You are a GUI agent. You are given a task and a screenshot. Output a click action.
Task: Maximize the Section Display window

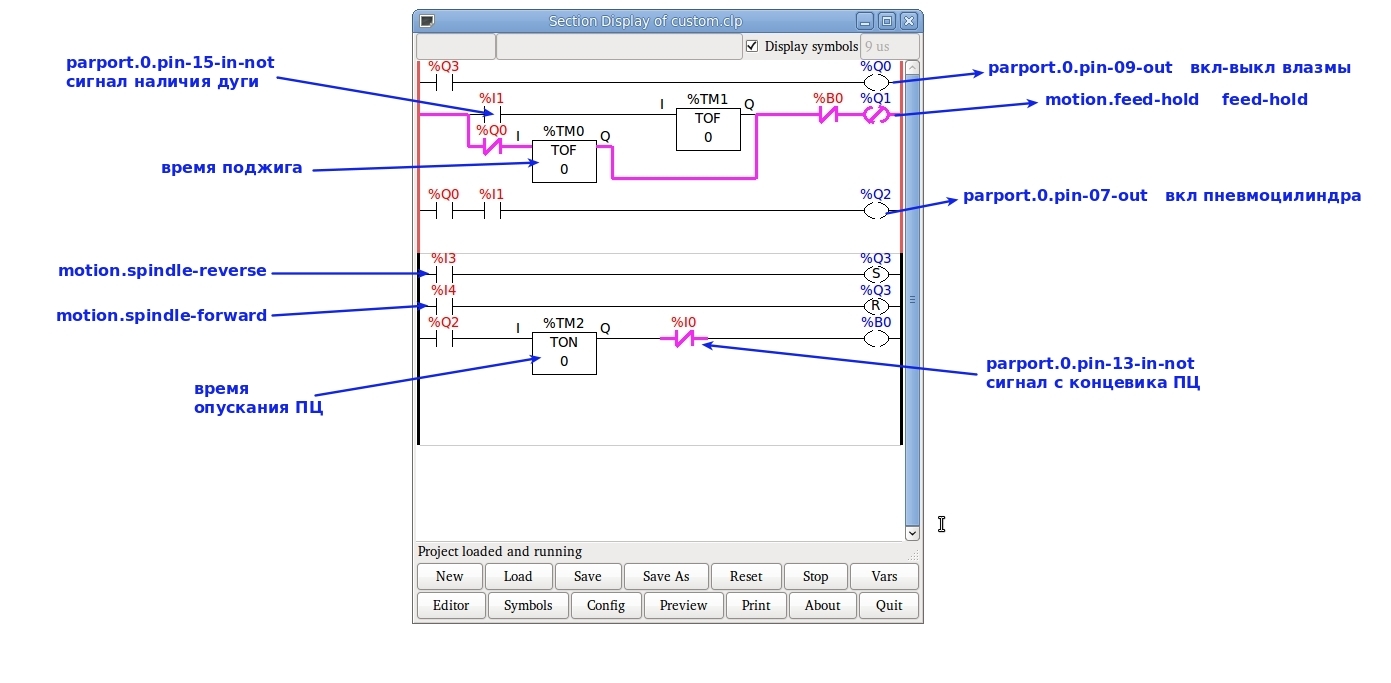coord(886,20)
